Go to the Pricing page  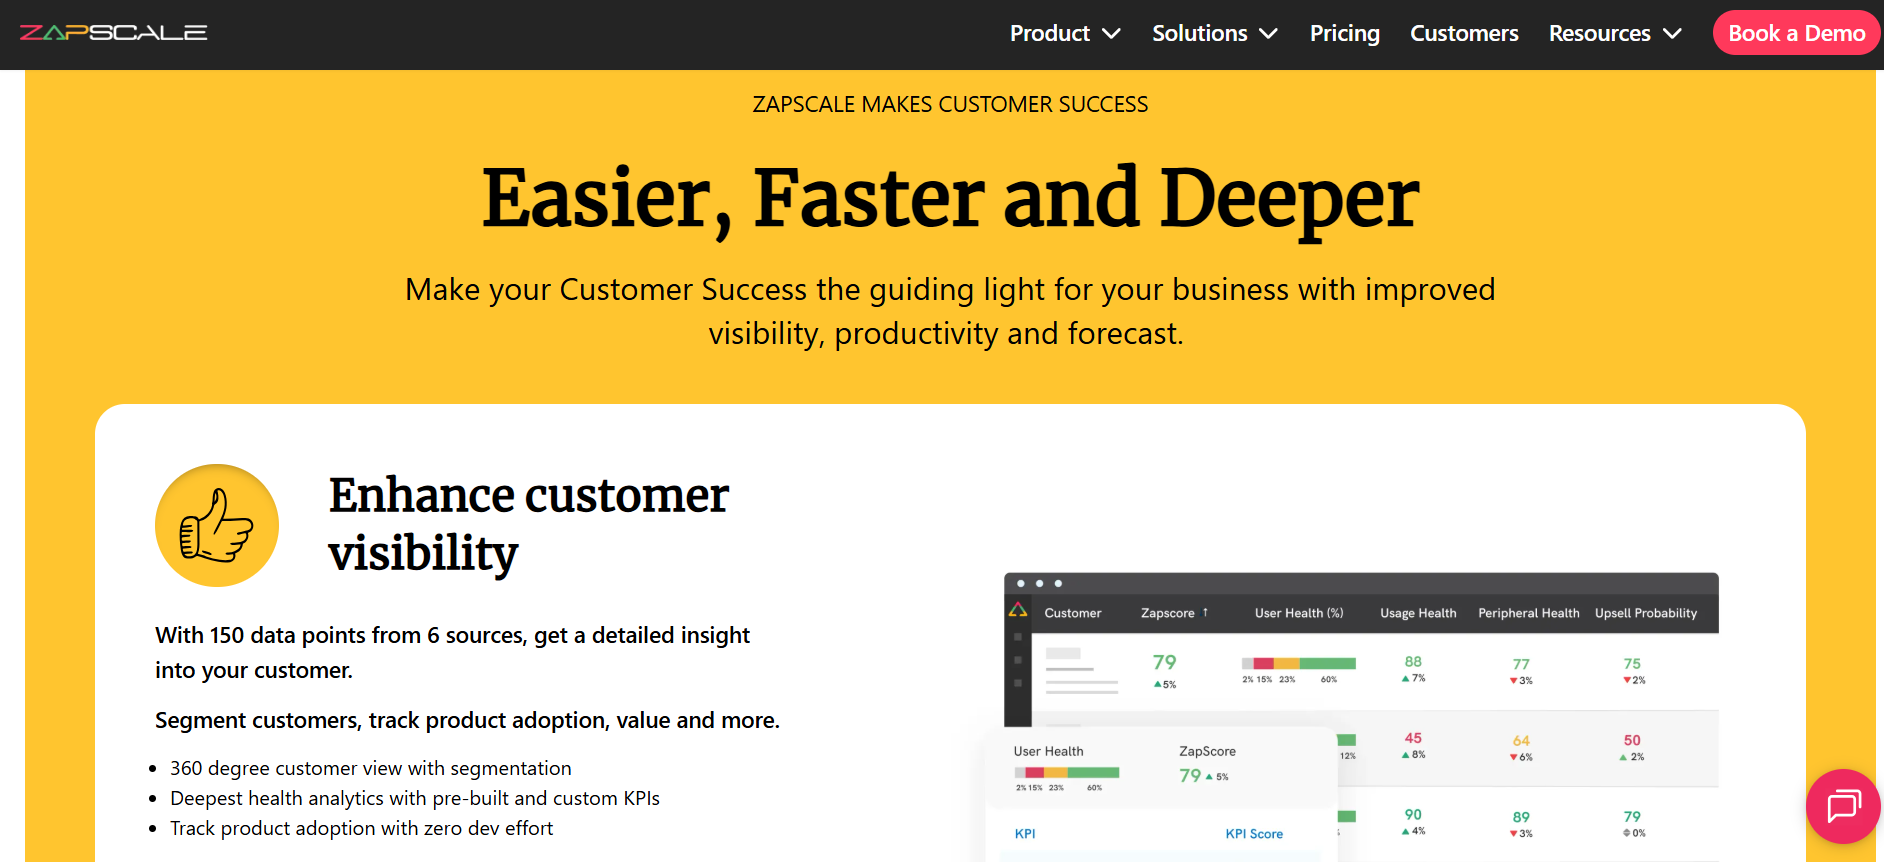[x=1344, y=34]
